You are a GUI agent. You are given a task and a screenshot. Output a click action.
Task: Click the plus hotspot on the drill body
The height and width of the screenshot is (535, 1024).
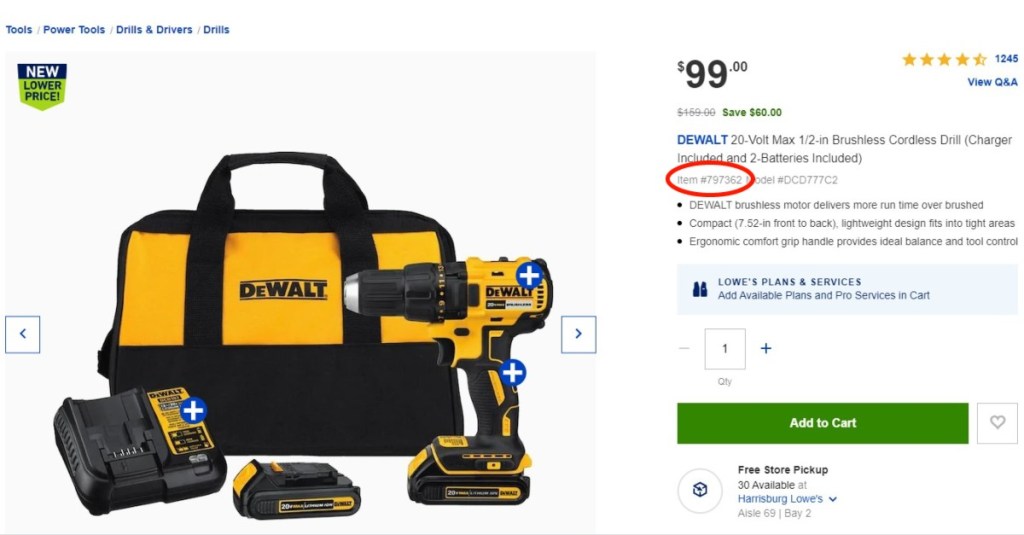530,276
